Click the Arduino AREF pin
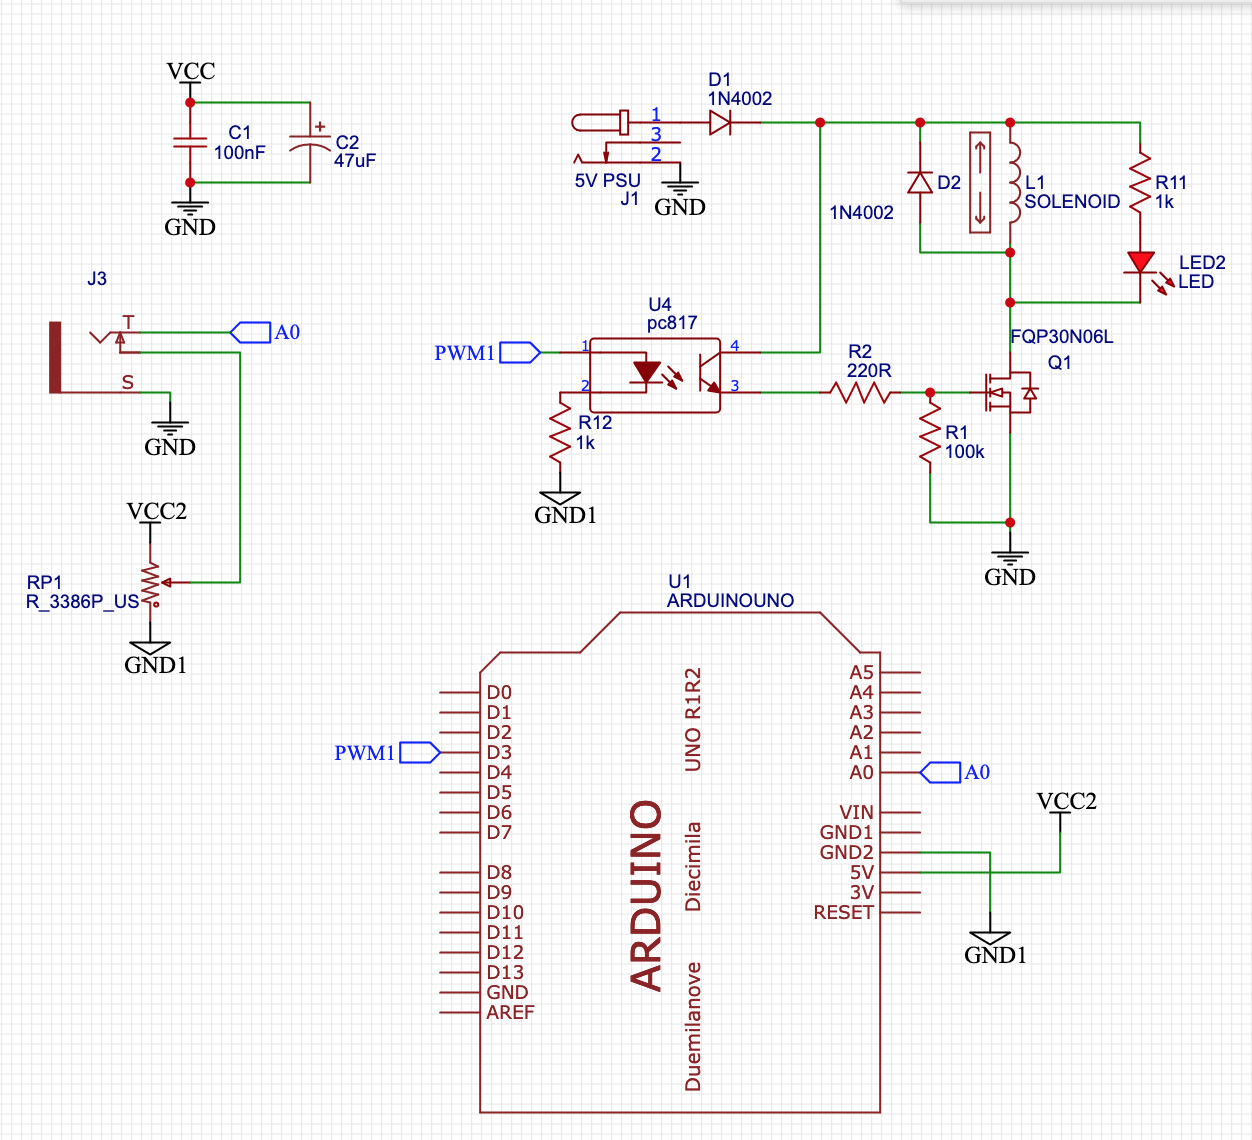This screenshot has width=1252, height=1140. coord(460,1012)
